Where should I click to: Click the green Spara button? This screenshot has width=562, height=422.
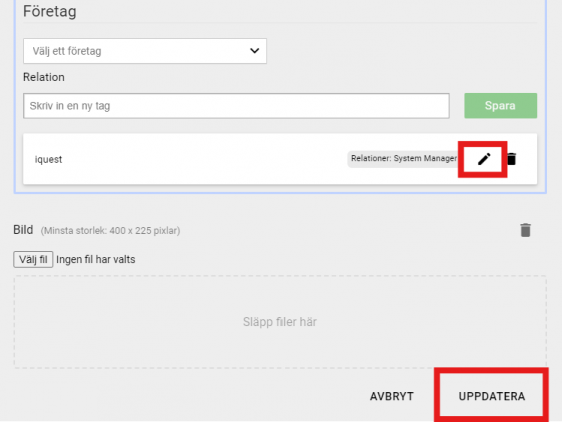(500, 106)
